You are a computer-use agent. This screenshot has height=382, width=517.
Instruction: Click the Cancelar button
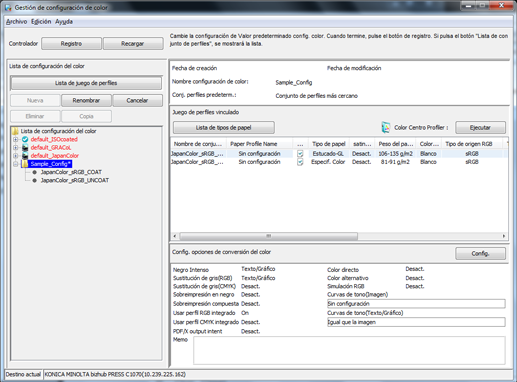coord(137,100)
